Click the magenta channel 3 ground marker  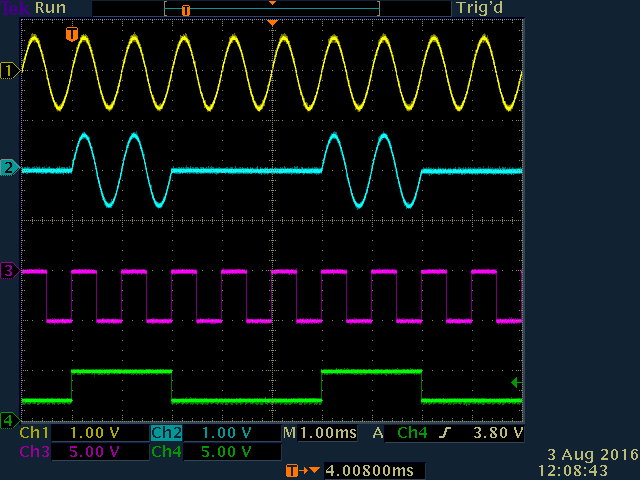pos(10,271)
